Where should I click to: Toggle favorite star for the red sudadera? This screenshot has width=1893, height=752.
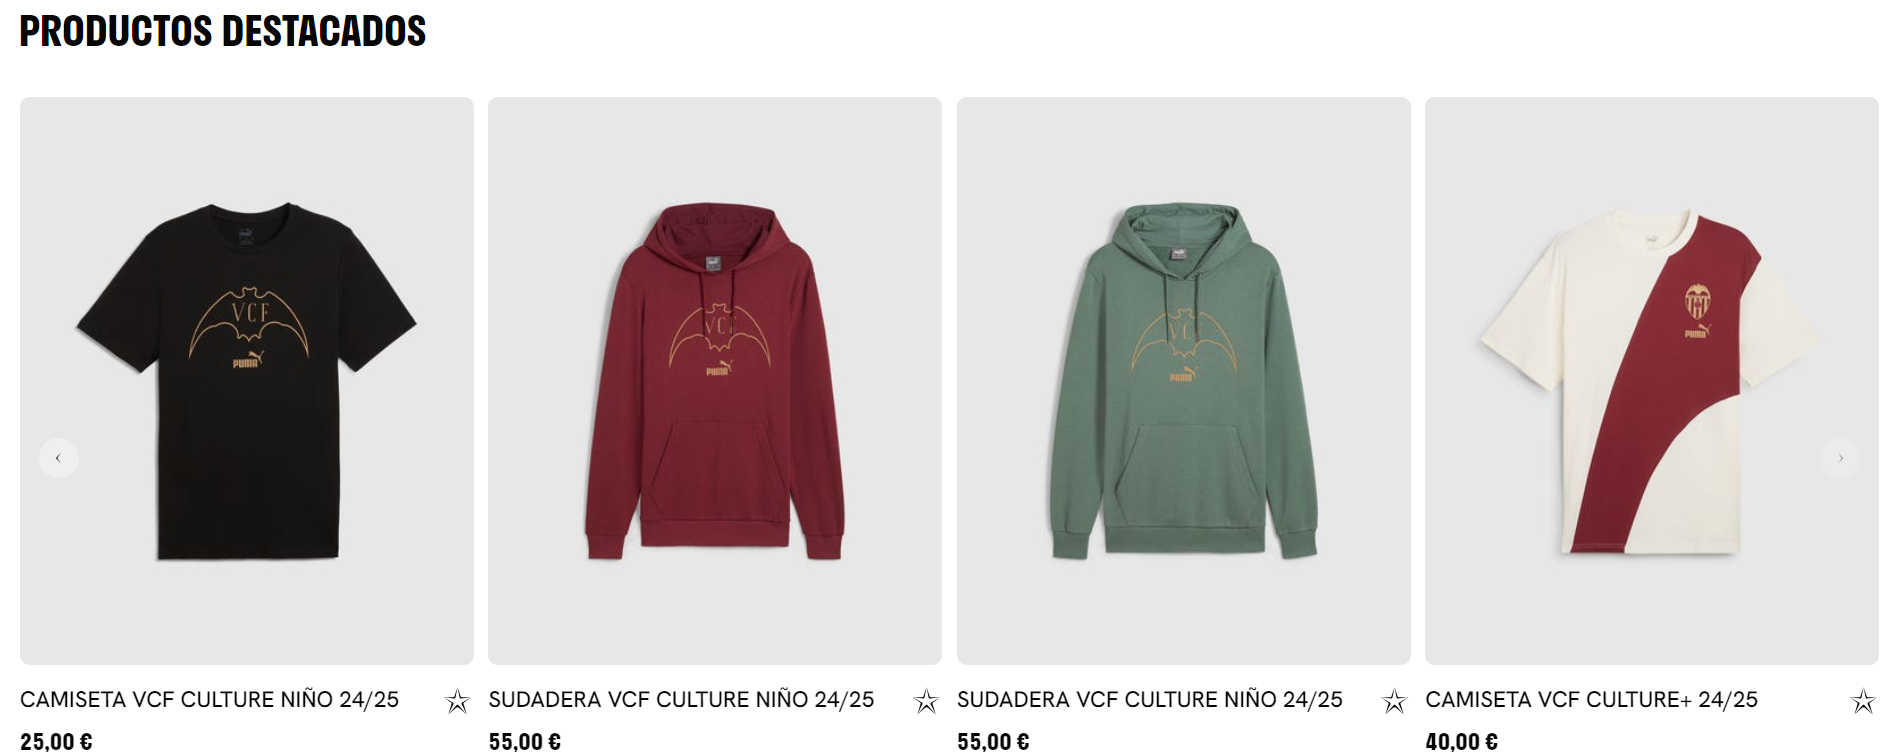(926, 701)
